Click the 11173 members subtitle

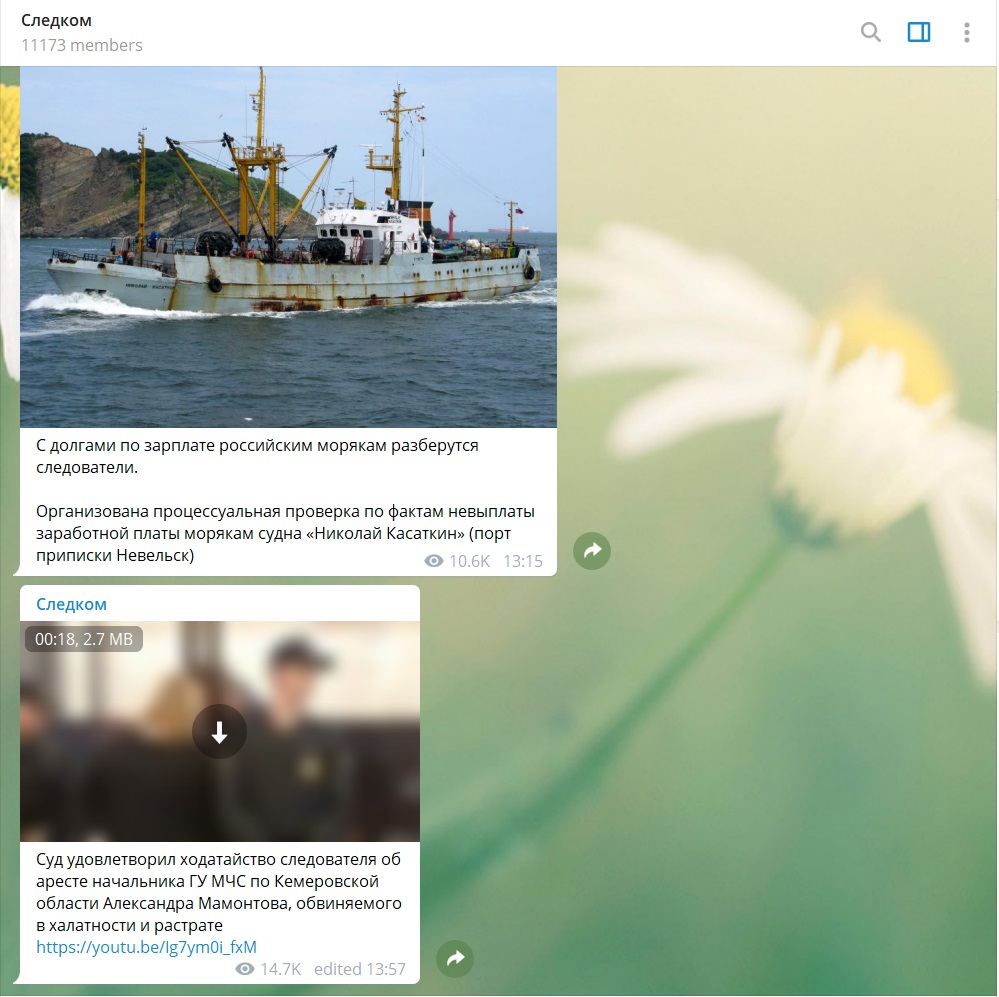[82, 45]
